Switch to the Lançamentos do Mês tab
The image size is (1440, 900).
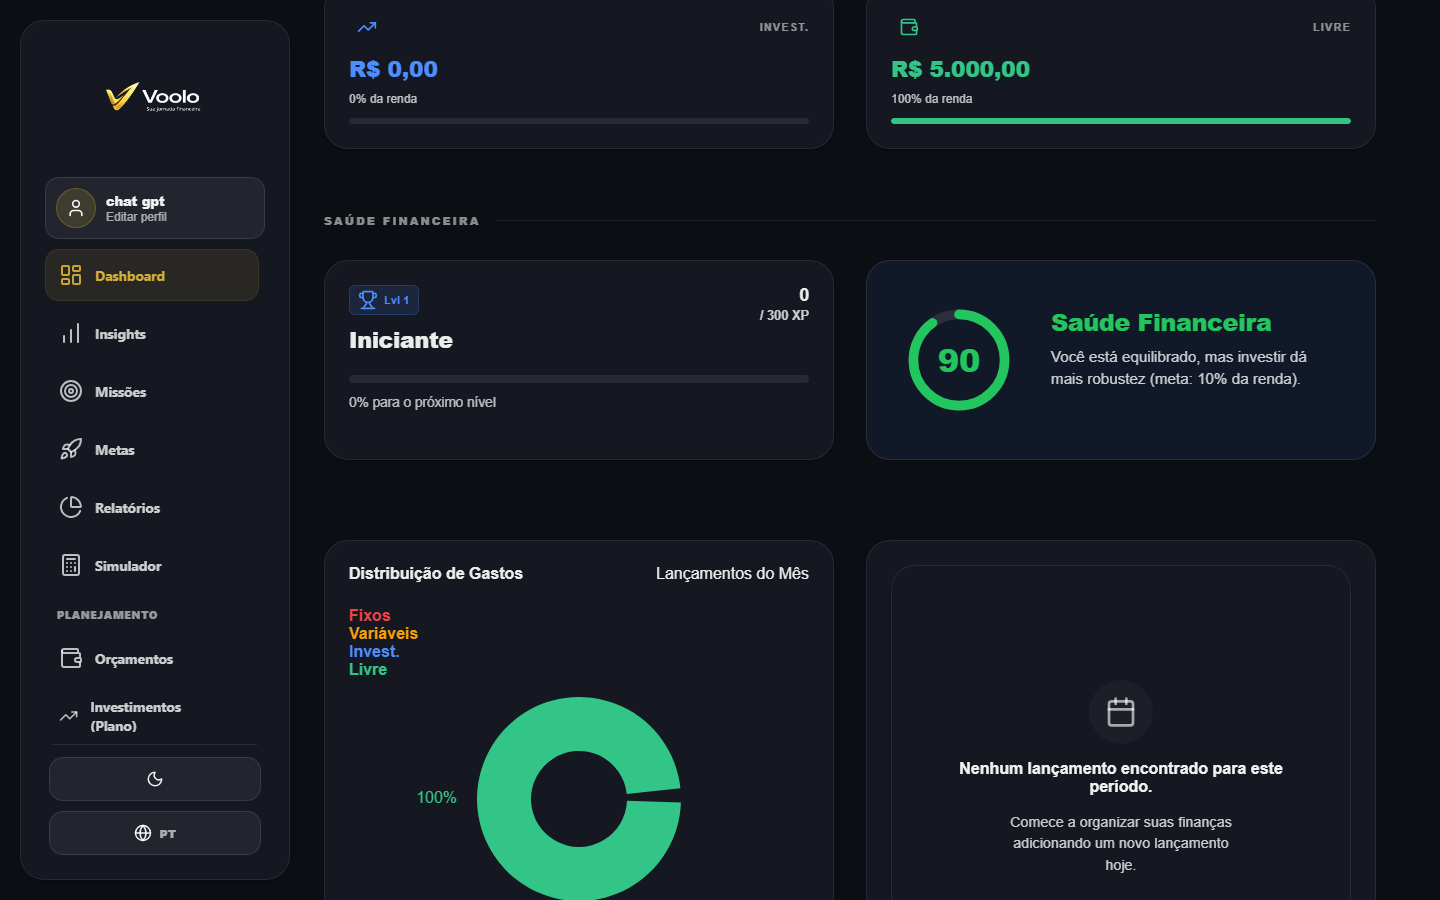[x=733, y=573]
